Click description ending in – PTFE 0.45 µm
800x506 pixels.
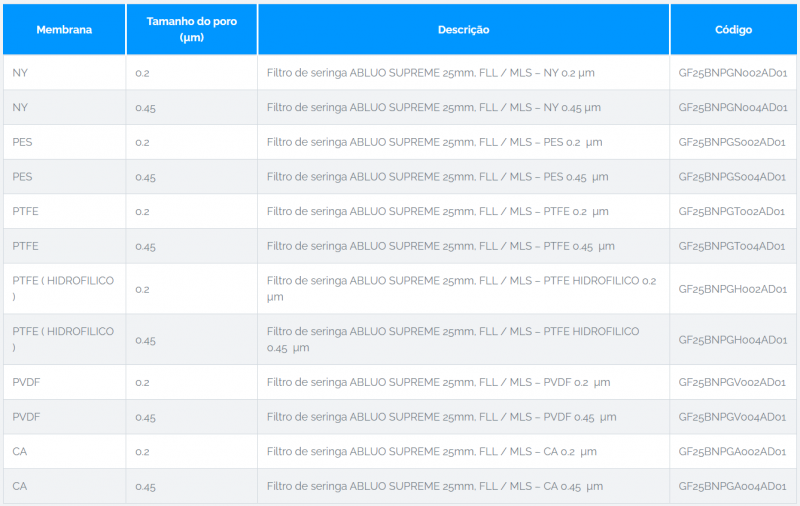tap(440, 246)
